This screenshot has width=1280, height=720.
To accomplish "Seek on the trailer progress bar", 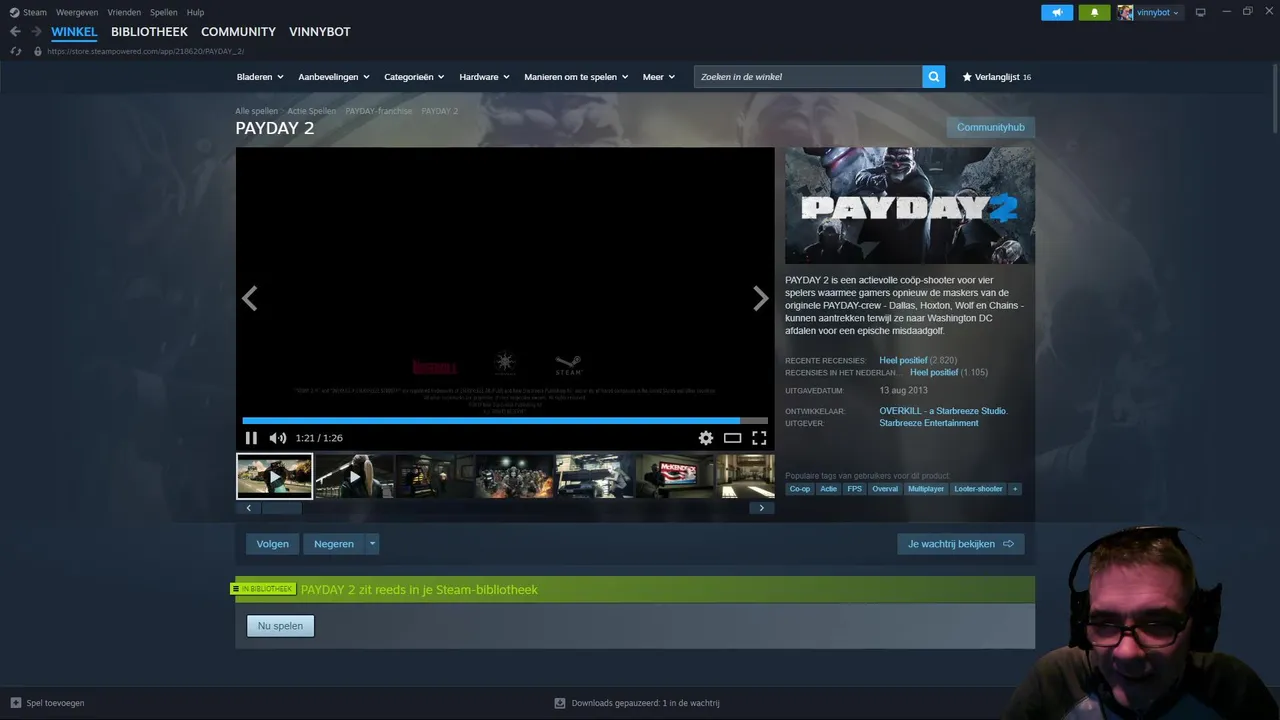I will [x=505, y=421].
